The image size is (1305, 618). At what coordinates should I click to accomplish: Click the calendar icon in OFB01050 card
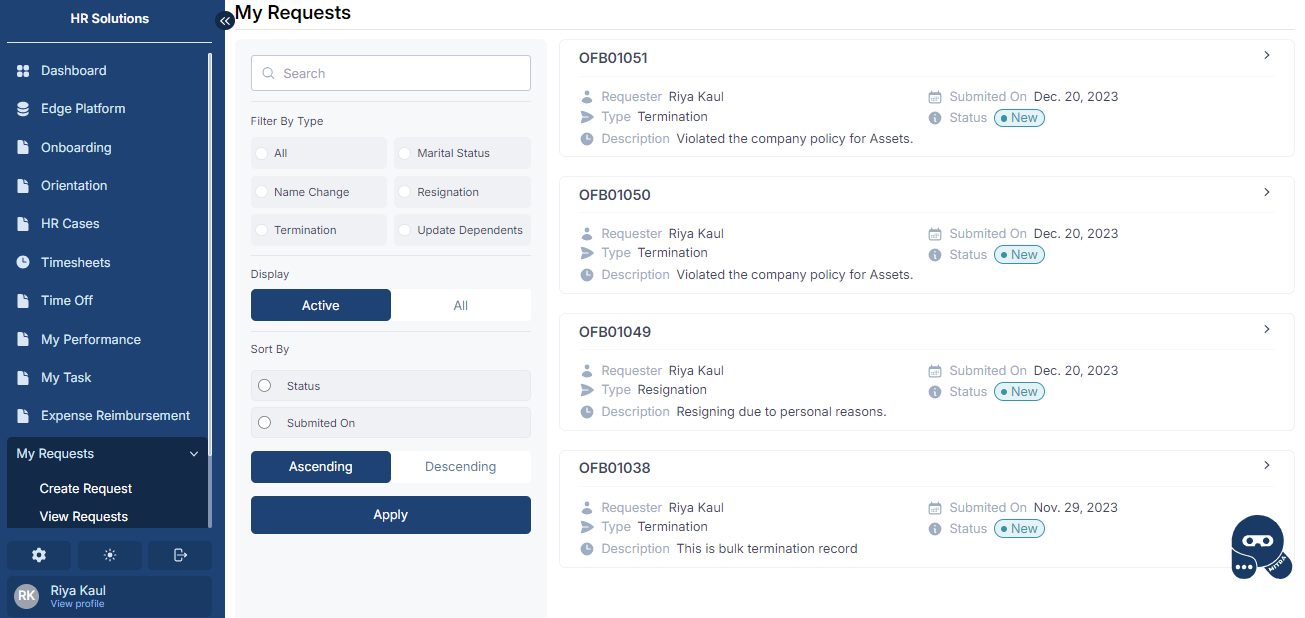pyautogui.click(x=935, y=234)
